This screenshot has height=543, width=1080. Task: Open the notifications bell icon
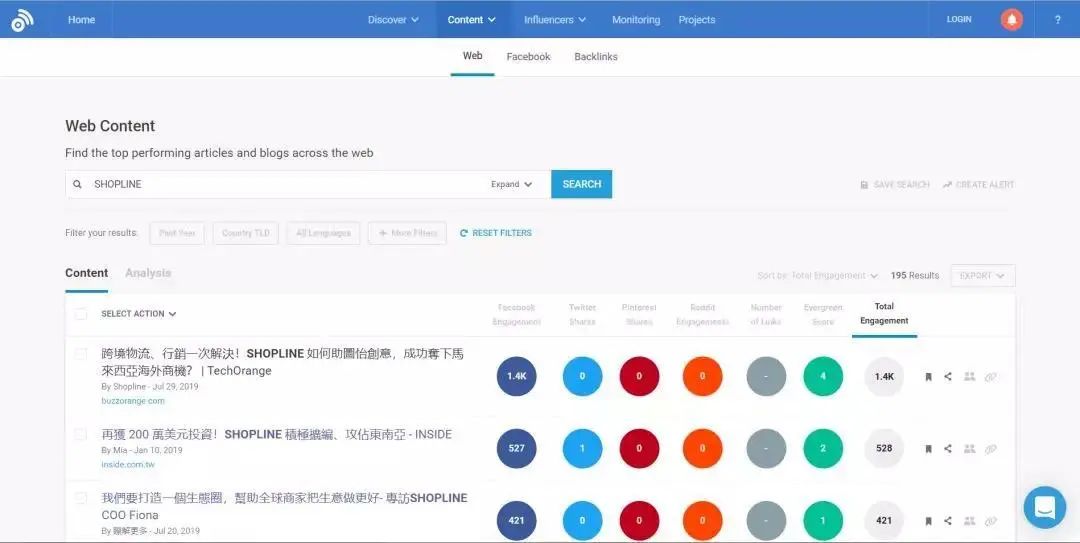click(x=1011, y=19)
